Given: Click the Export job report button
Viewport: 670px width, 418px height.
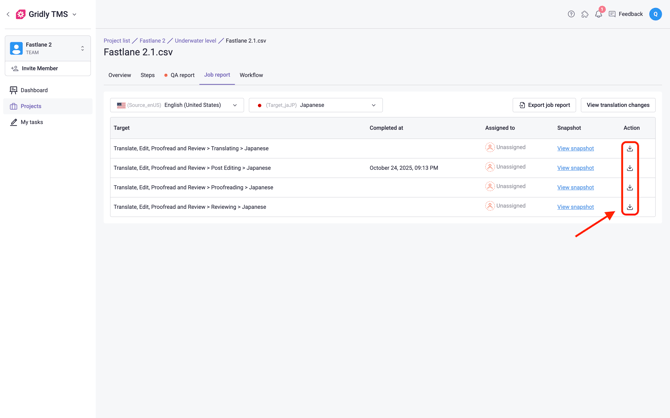Looking at the screenshot, I should (544, 105).
